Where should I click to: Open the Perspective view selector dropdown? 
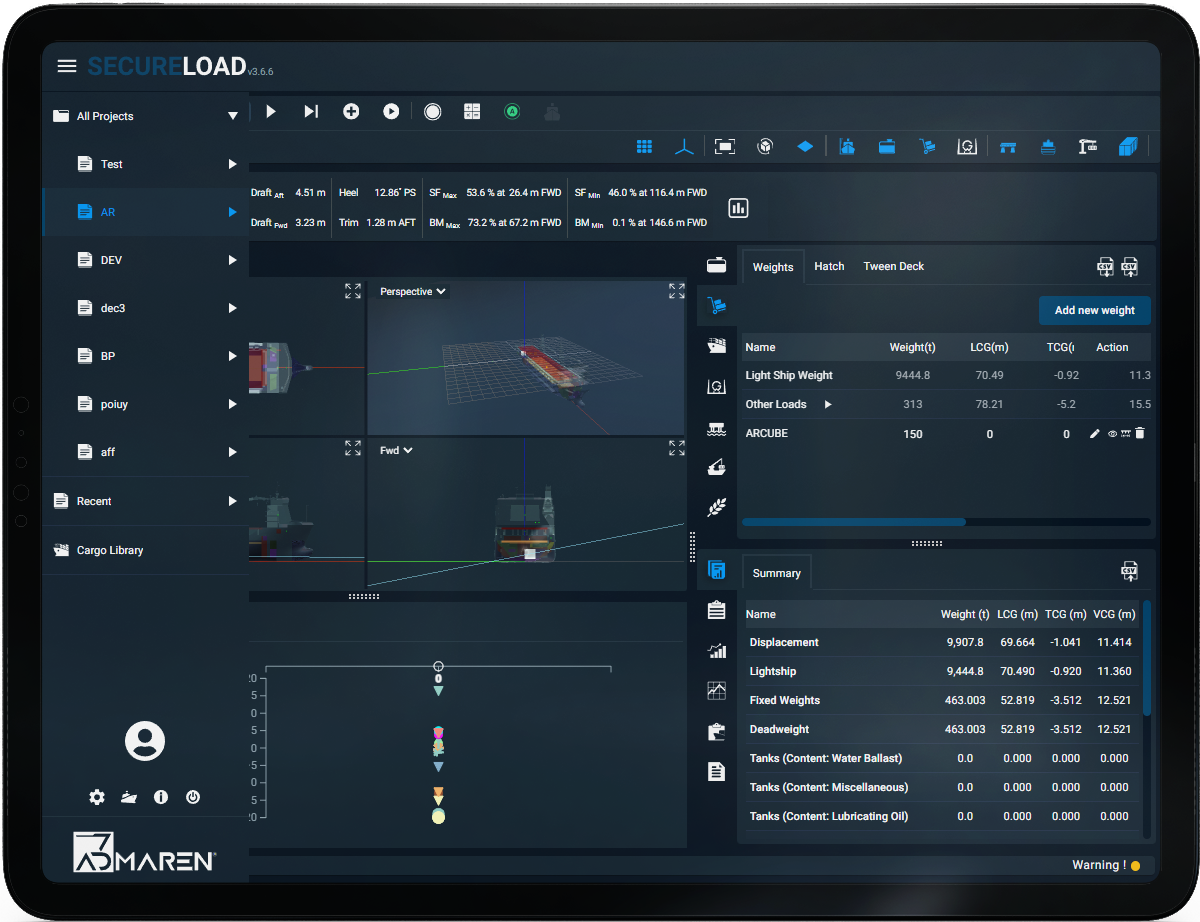click(x=410, y=291)
